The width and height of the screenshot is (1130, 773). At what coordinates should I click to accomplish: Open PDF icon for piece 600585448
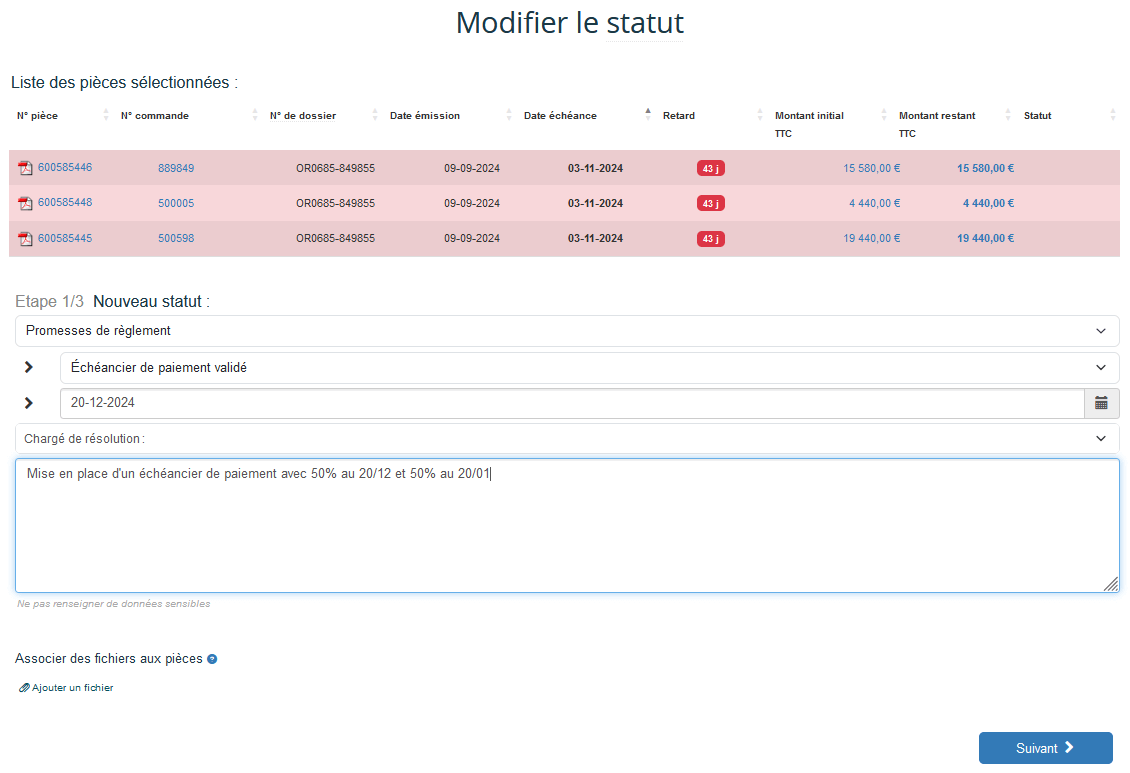tap(25, 203)
